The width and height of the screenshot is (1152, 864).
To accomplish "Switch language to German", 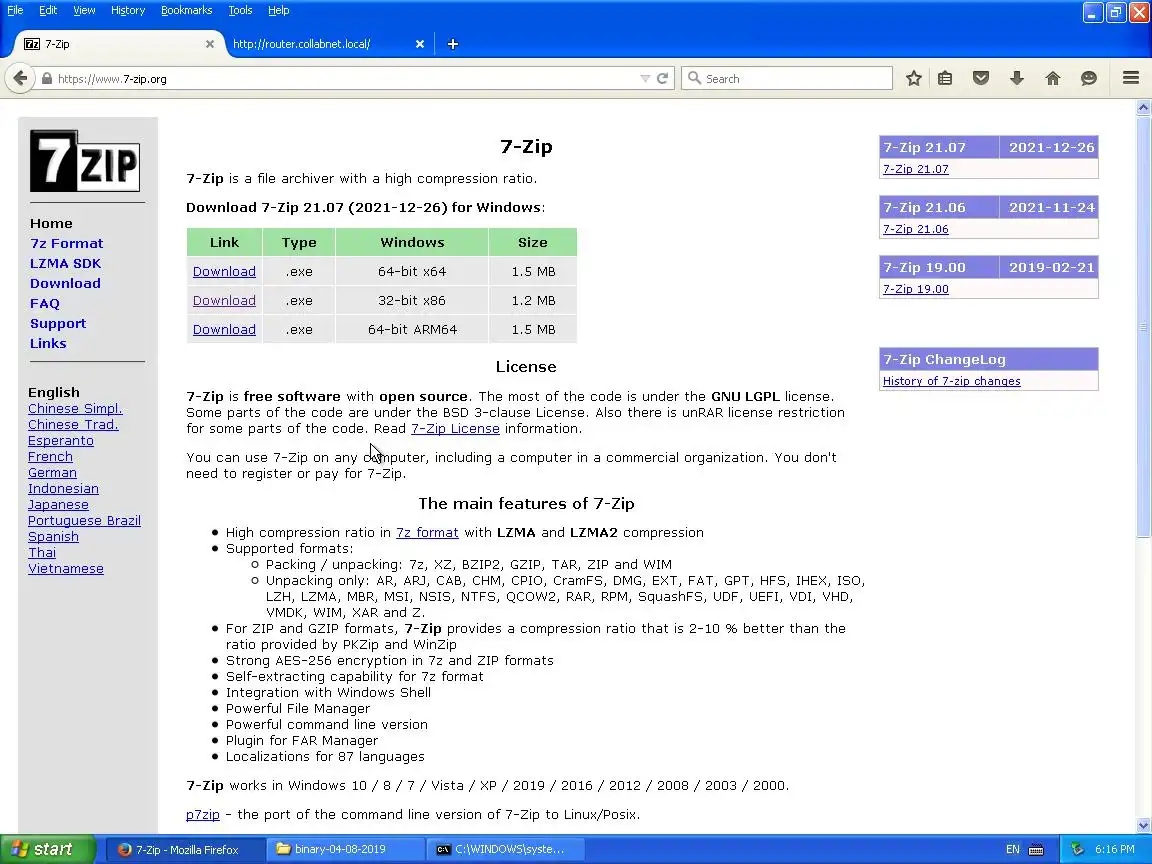I will (x=52, y=472).
